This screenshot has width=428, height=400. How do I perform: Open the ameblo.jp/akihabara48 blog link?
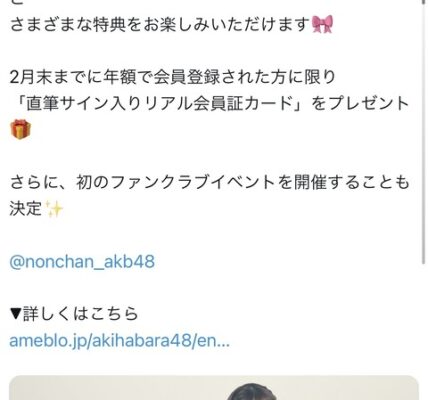pyautogui.click(x=120, y=341)
